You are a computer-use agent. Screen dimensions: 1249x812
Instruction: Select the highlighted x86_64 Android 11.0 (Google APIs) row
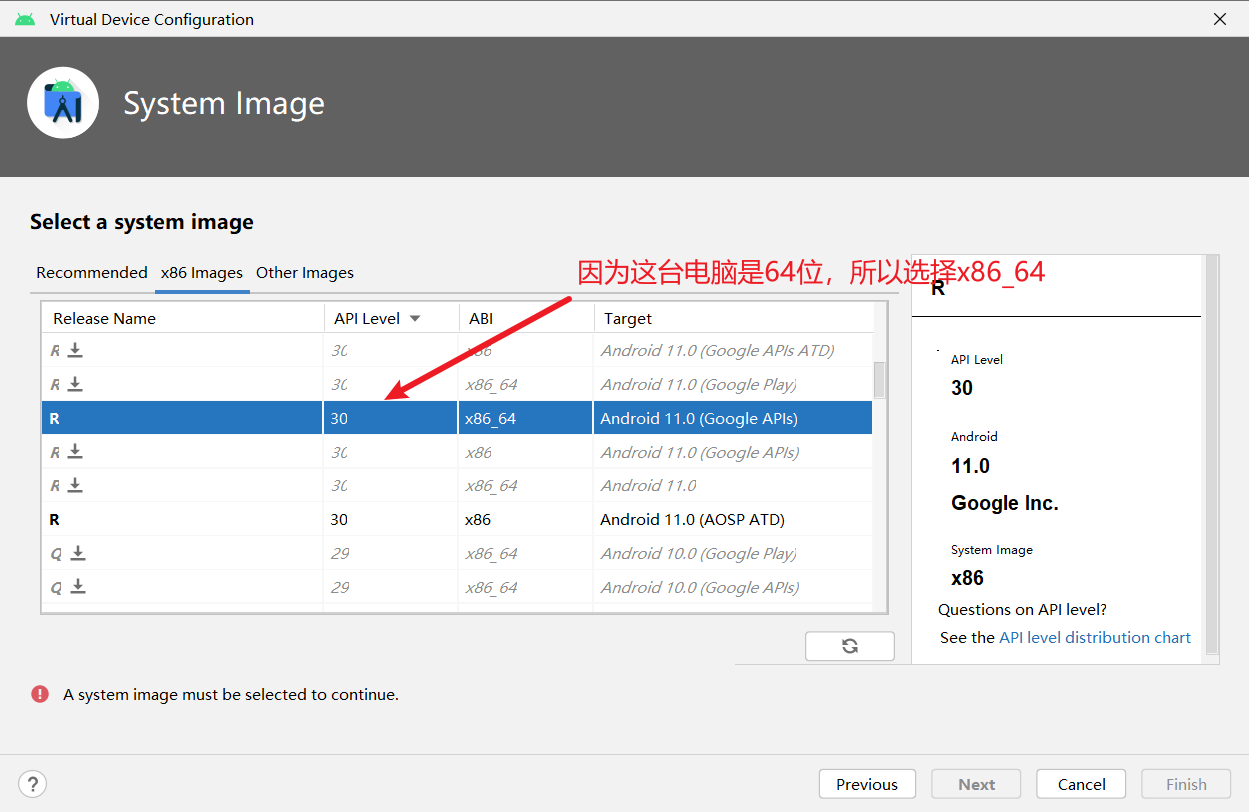[x=457, y=418]
